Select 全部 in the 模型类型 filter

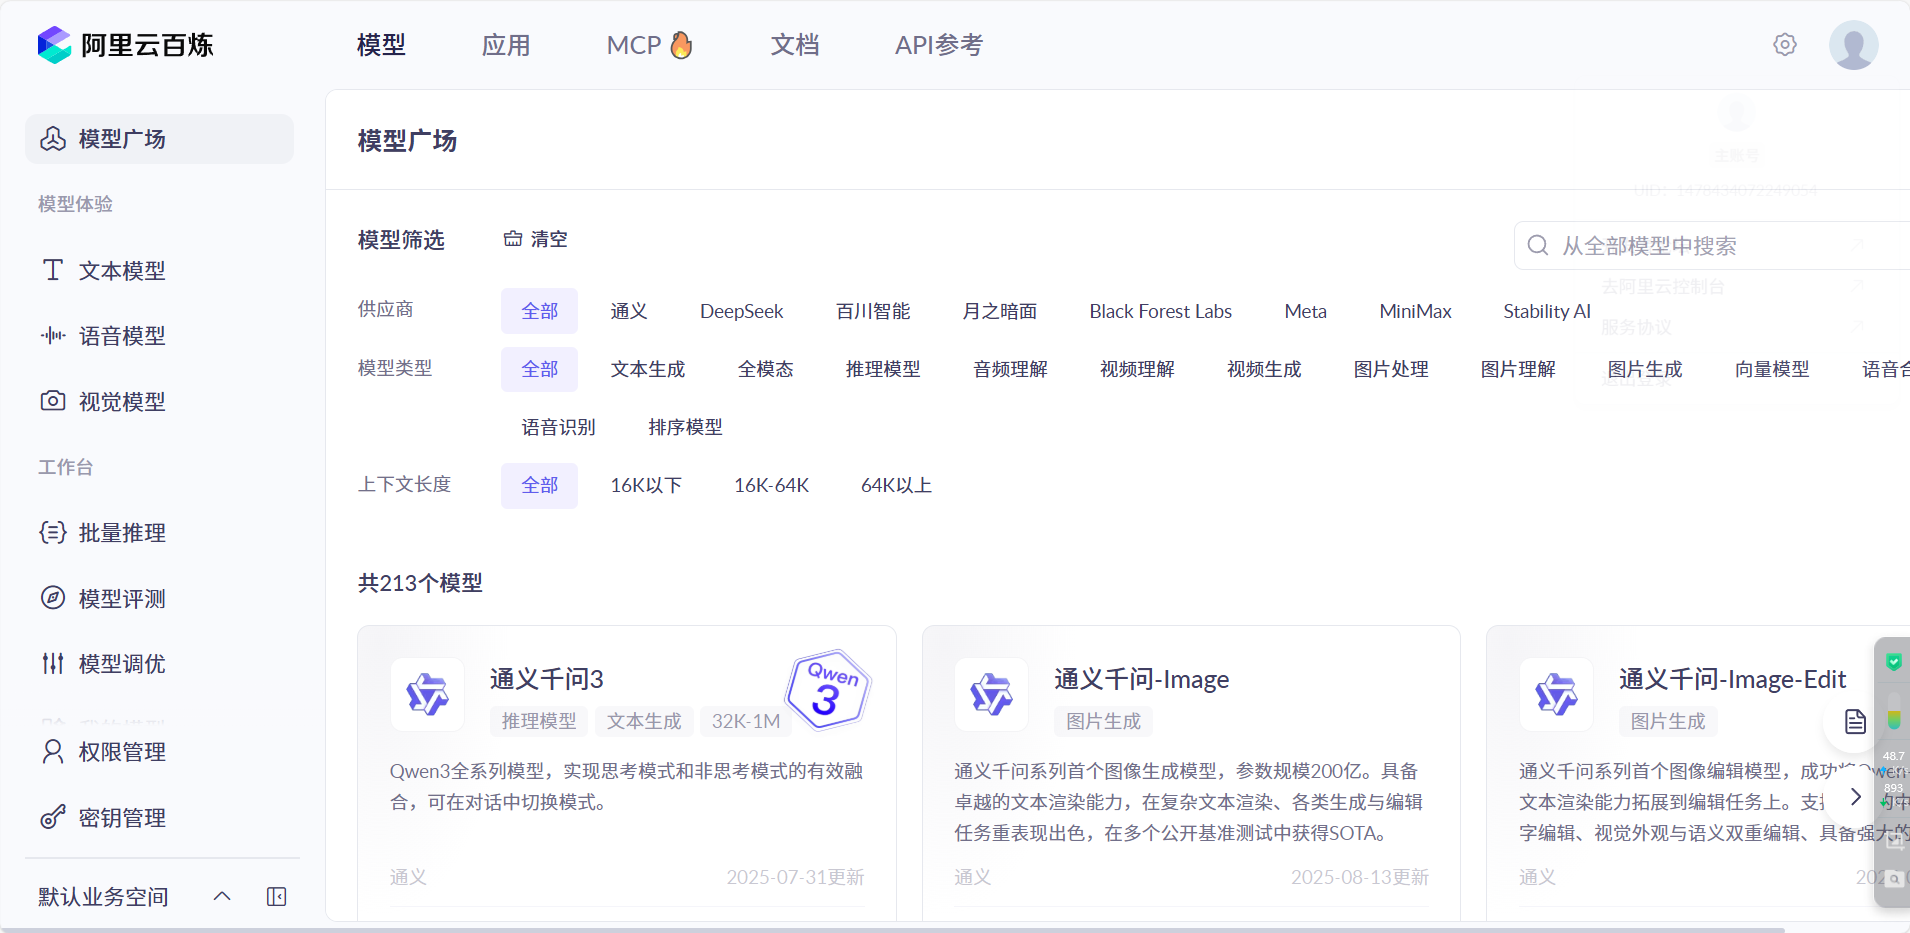539,369
